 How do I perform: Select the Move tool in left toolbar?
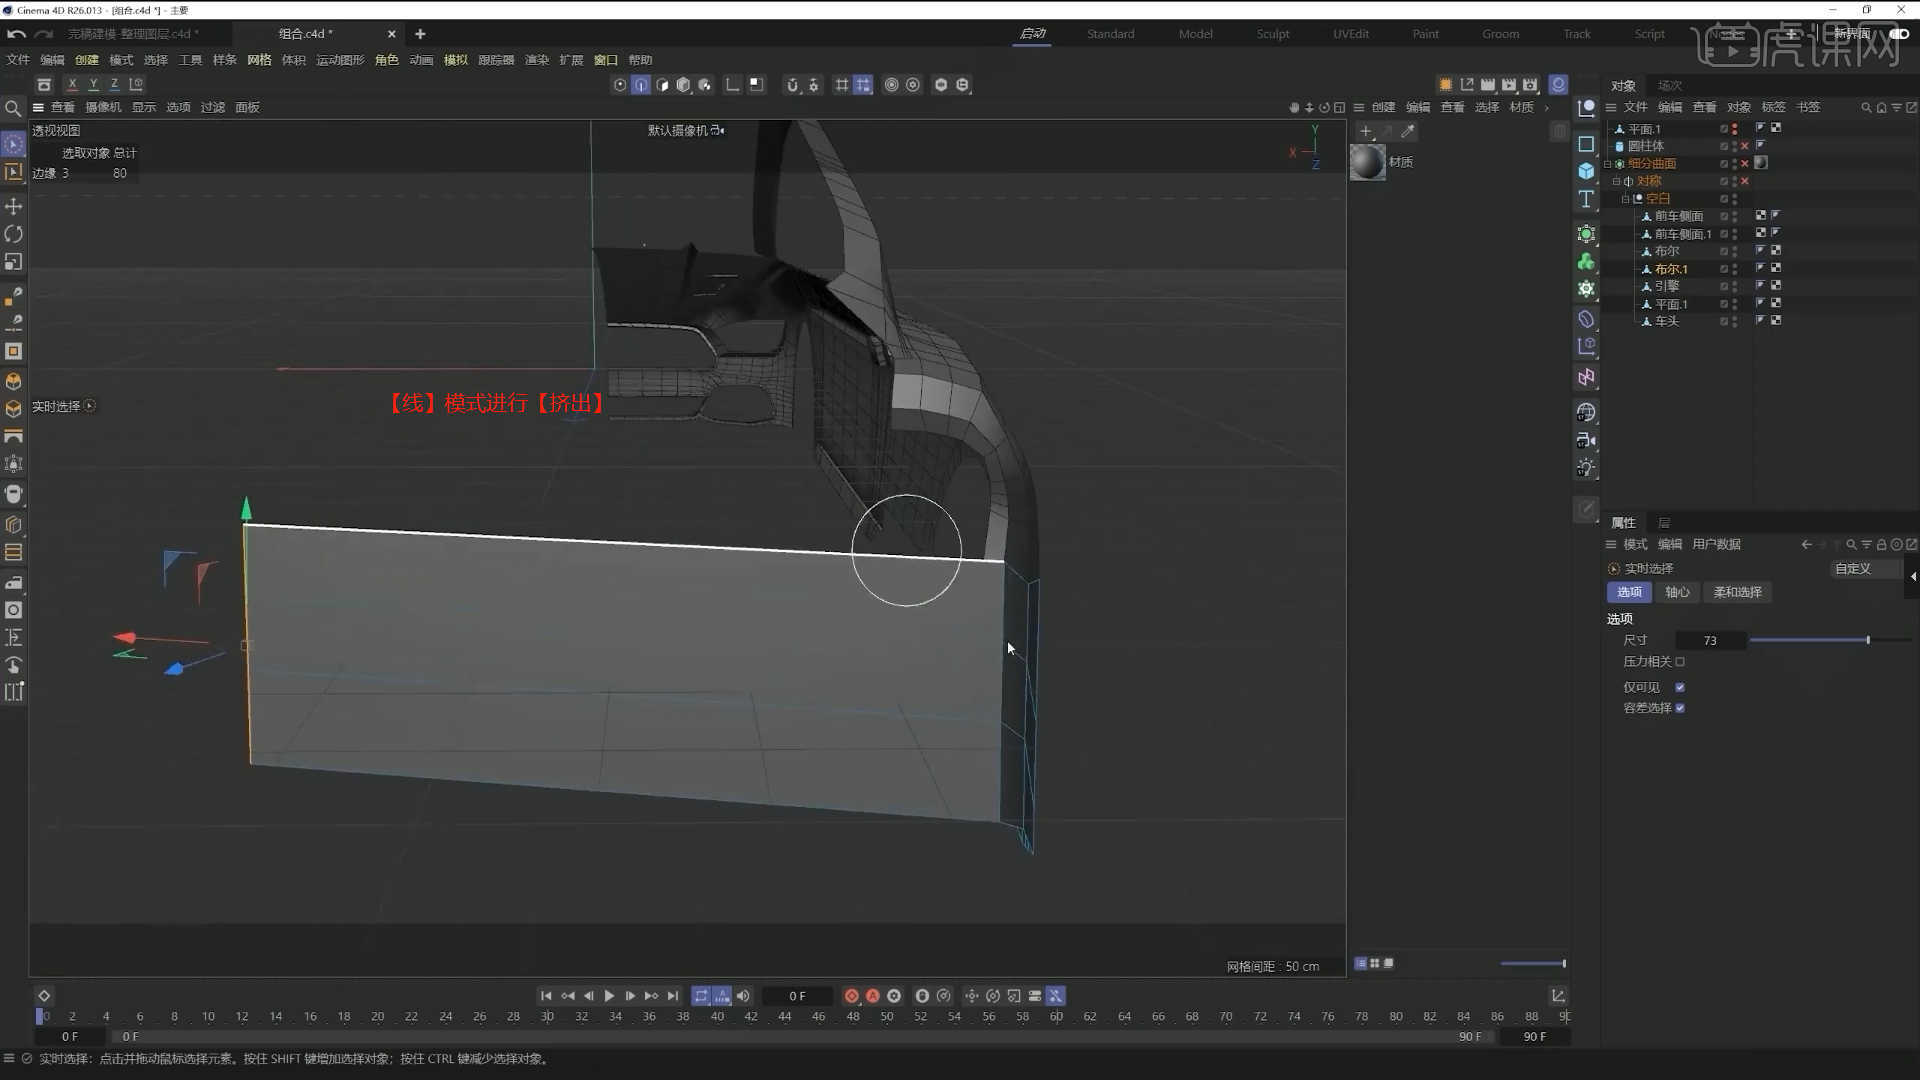[x=14, y=206]
